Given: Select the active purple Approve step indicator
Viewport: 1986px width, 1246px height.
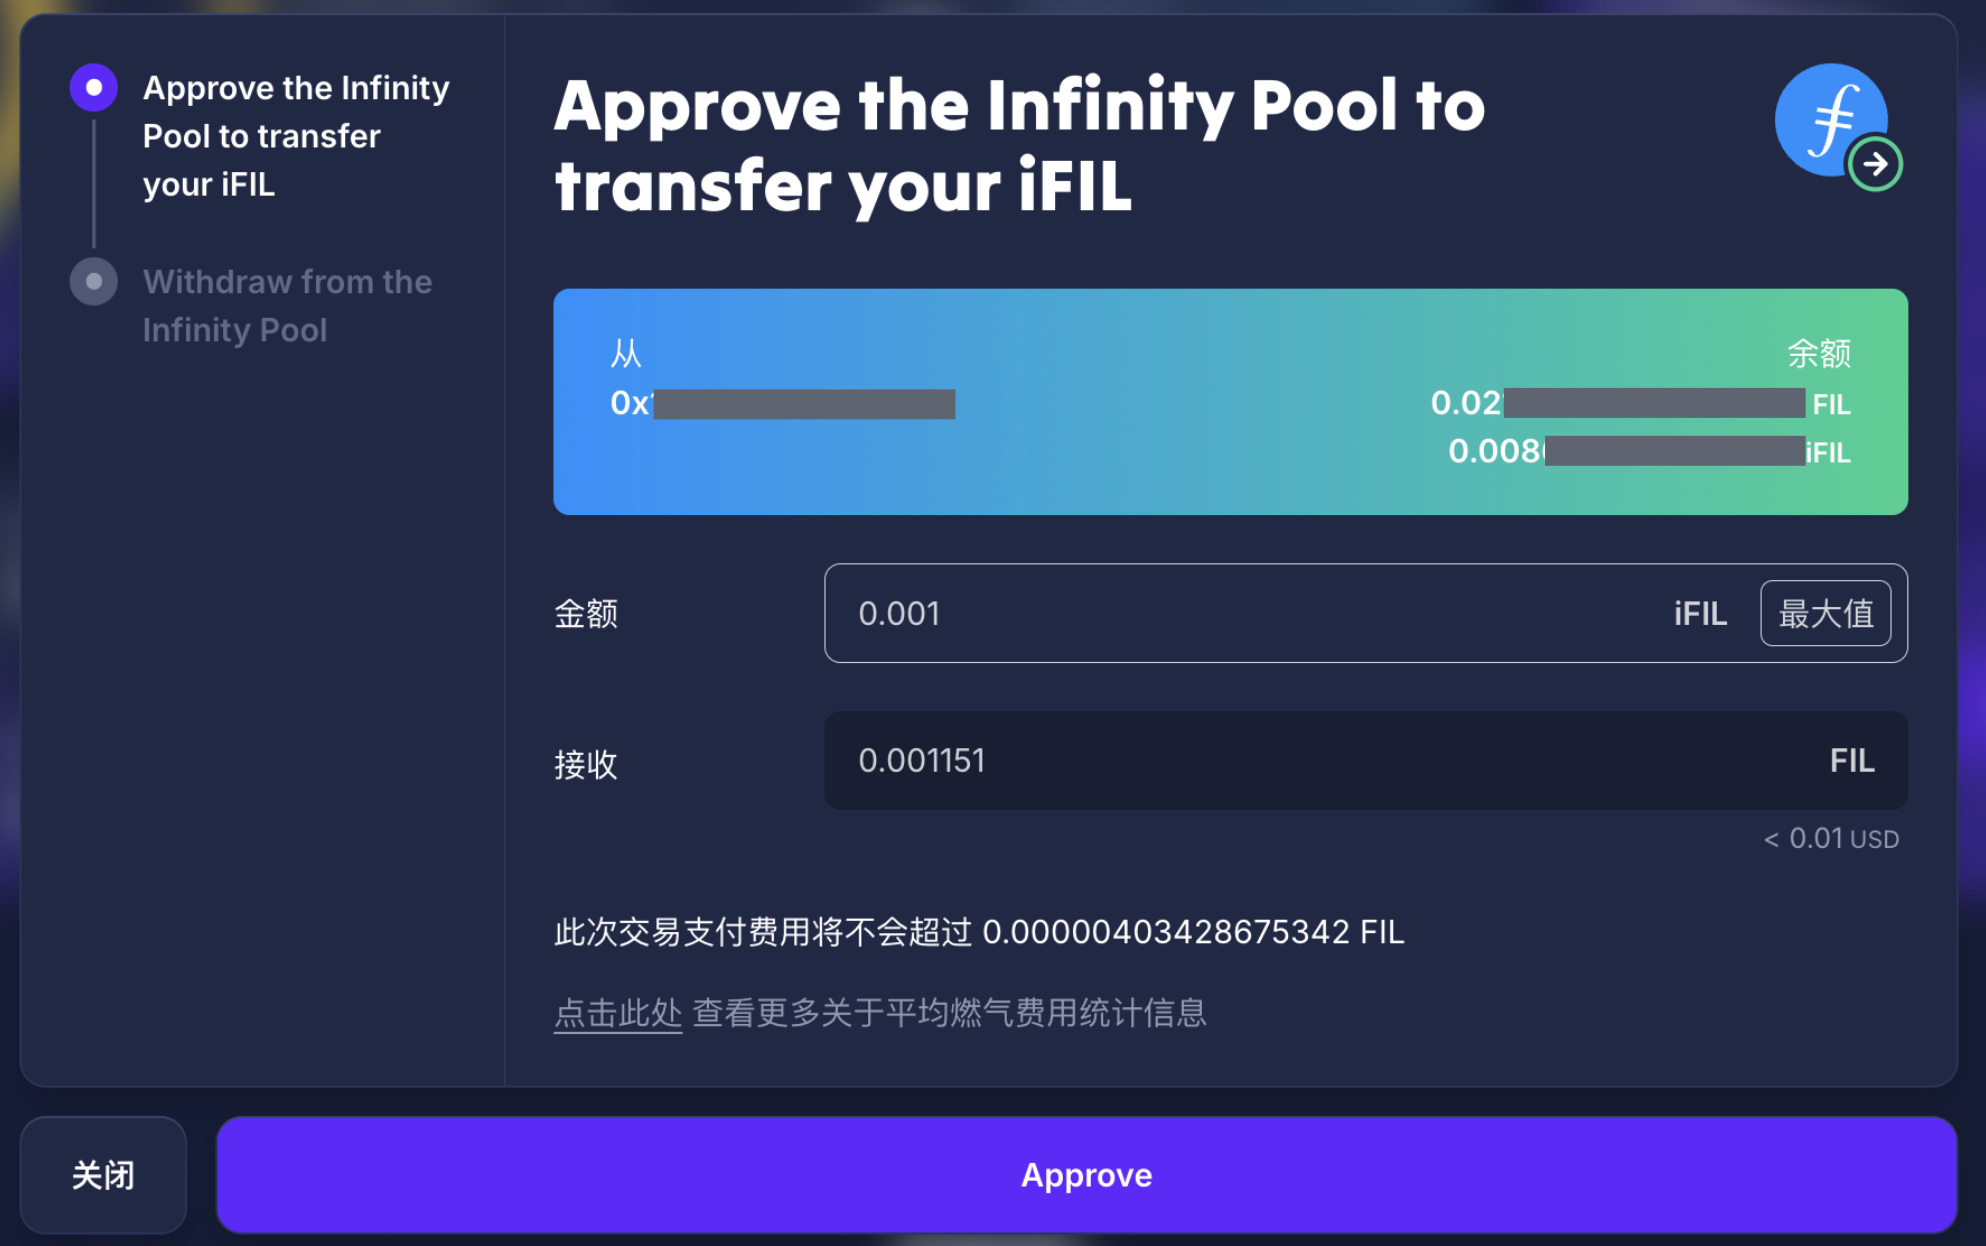Looking at the screenshot, I should click(x=94, y=88).
